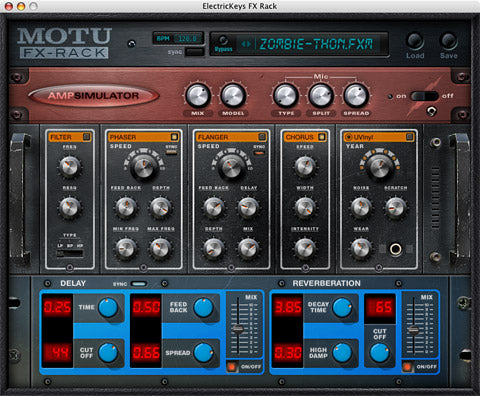Adjust the Chorus SPEED knob
This screenshot has width=480, height=396.
click(305, 166)
